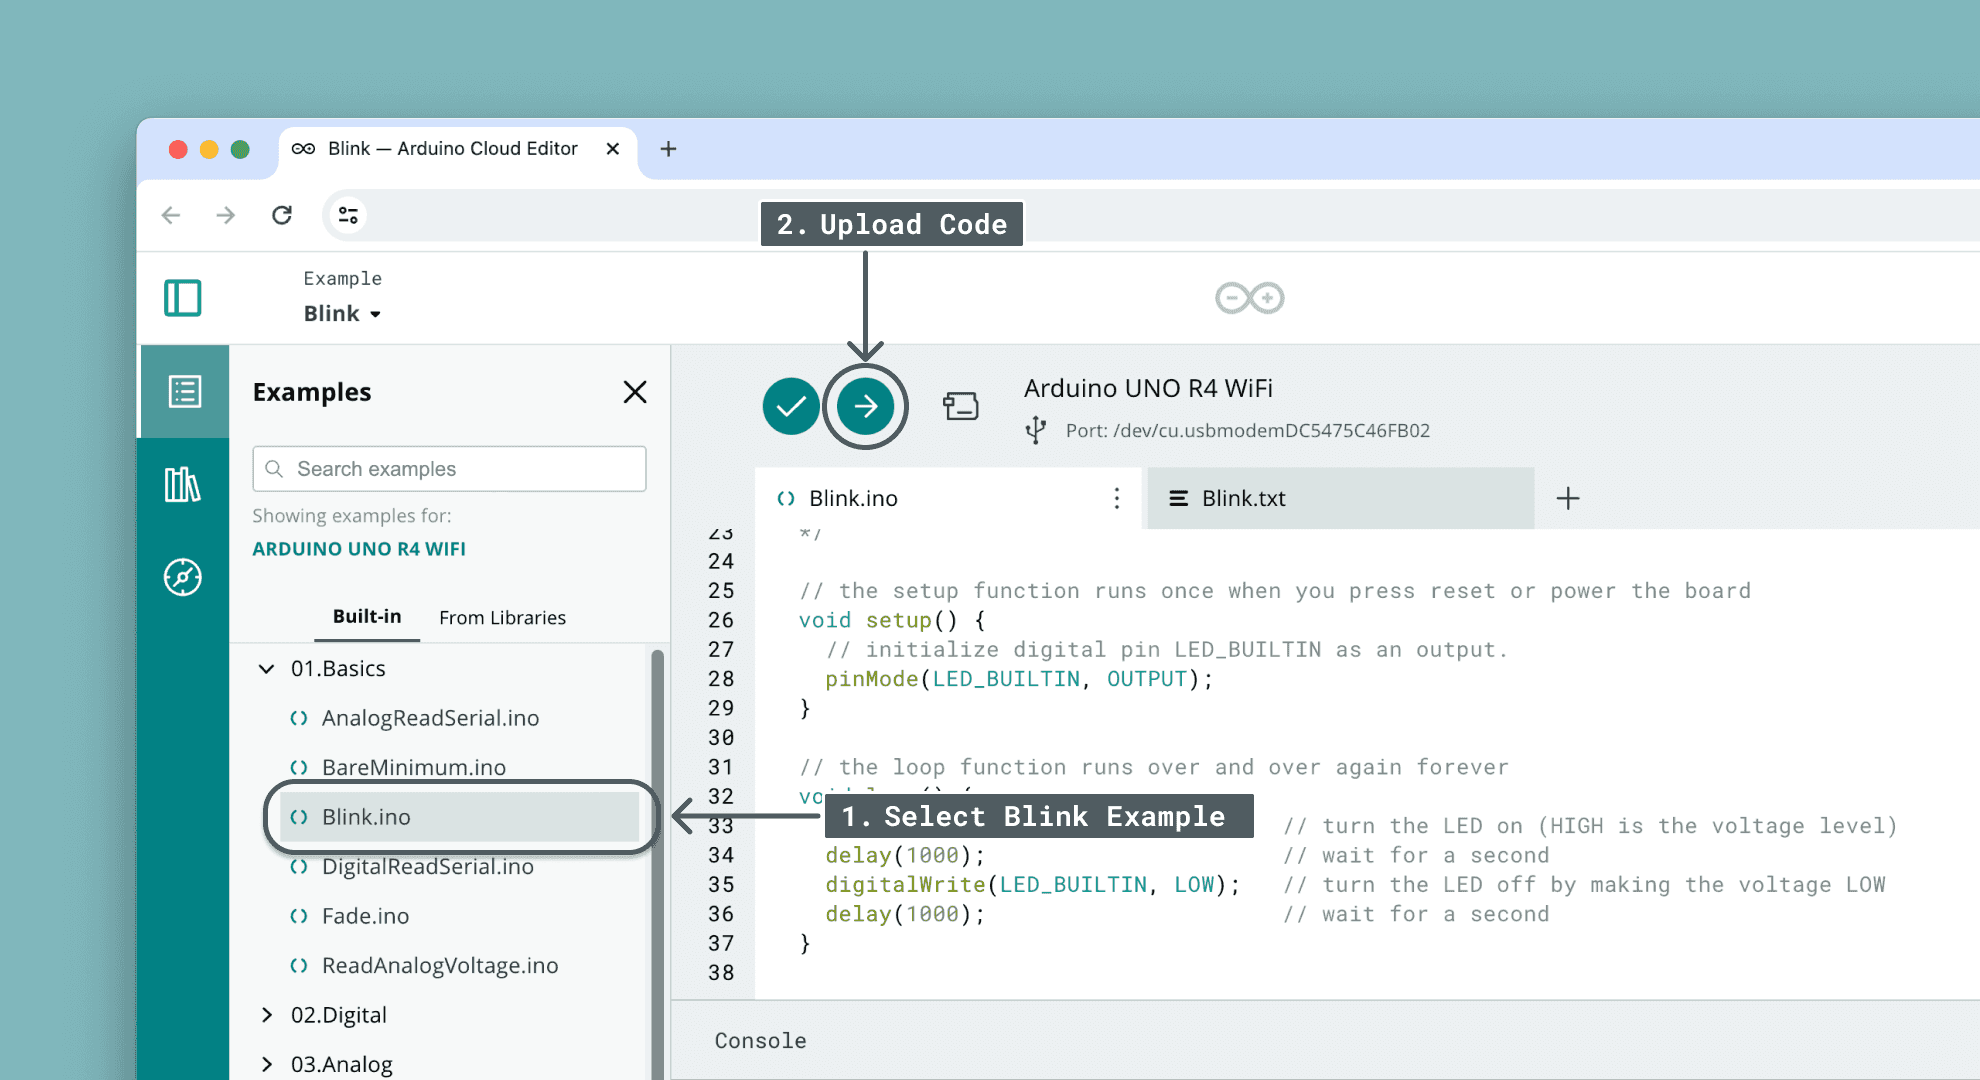
Task: Open the Fade.ino example
Action: click(x=365, y=916)
